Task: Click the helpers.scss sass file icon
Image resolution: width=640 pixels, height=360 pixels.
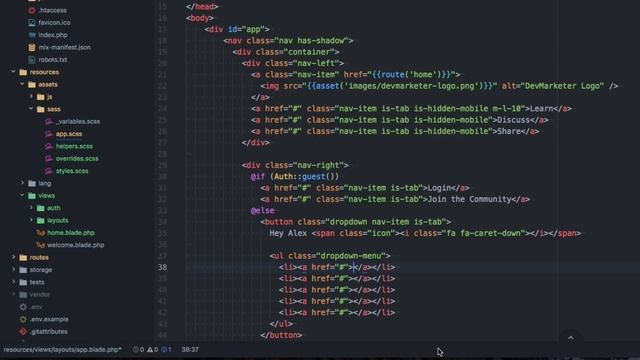Action: pyautogui.click(x=49, y=146)
